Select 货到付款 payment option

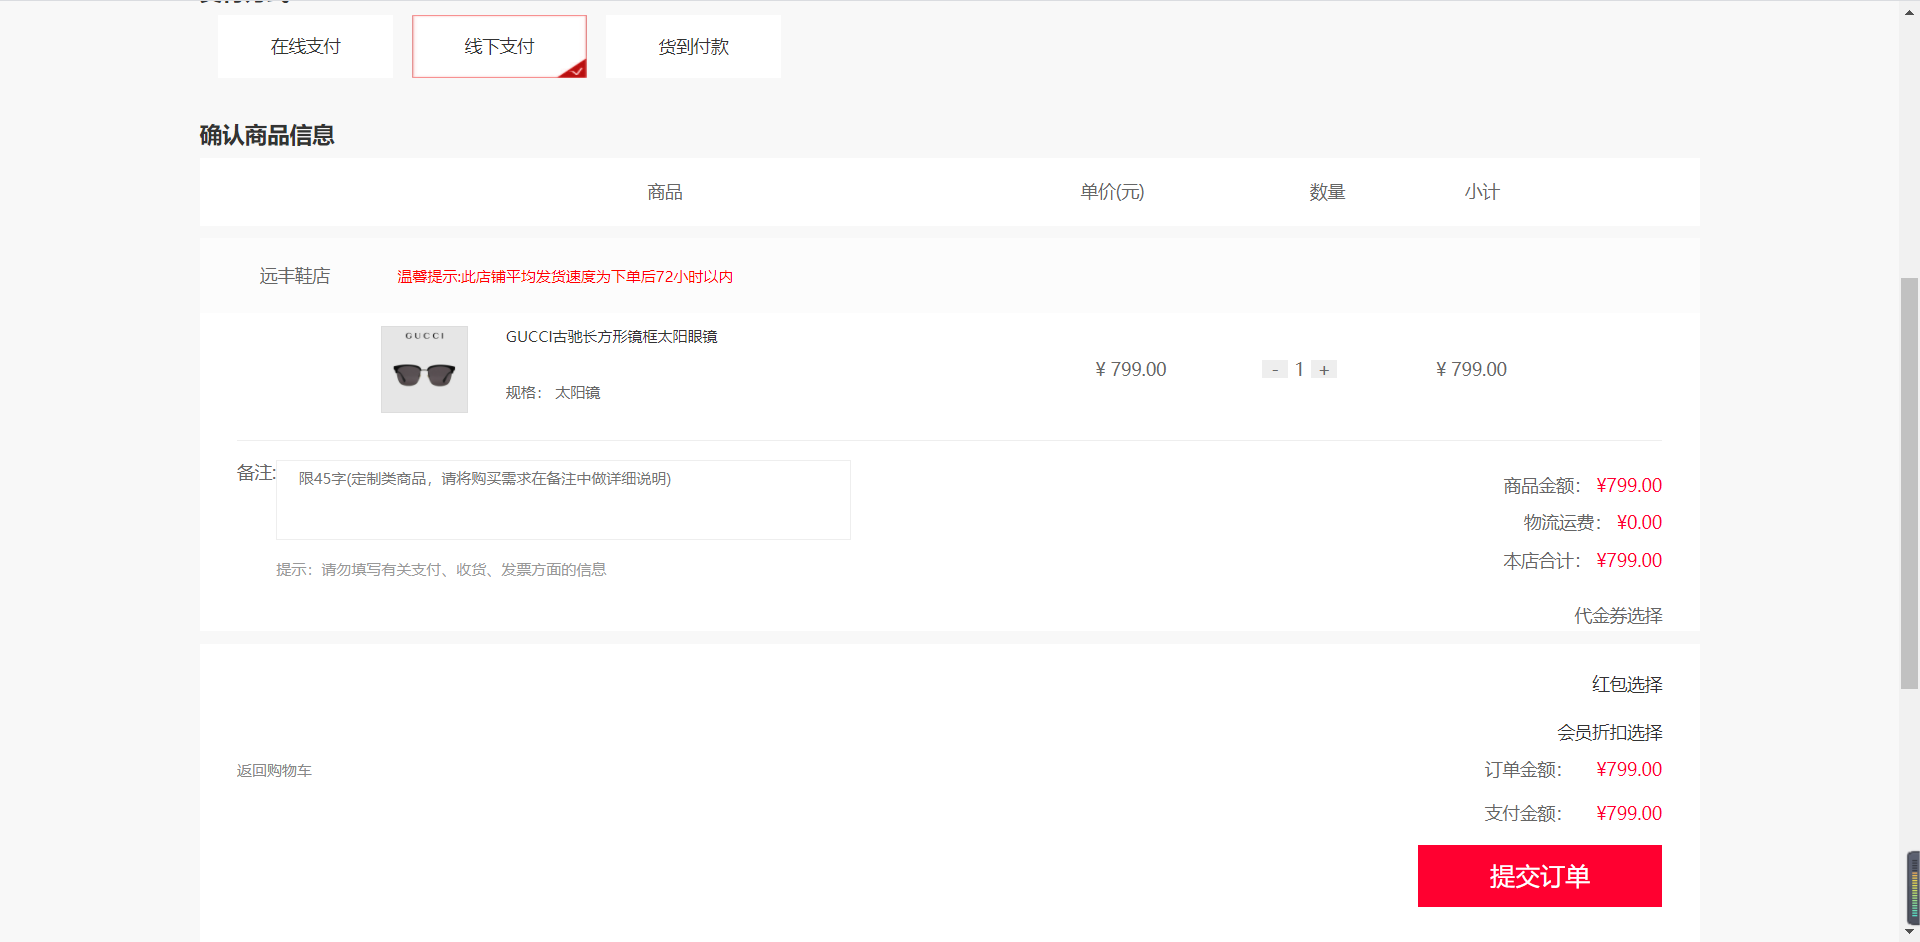click(x=693, y=46)
